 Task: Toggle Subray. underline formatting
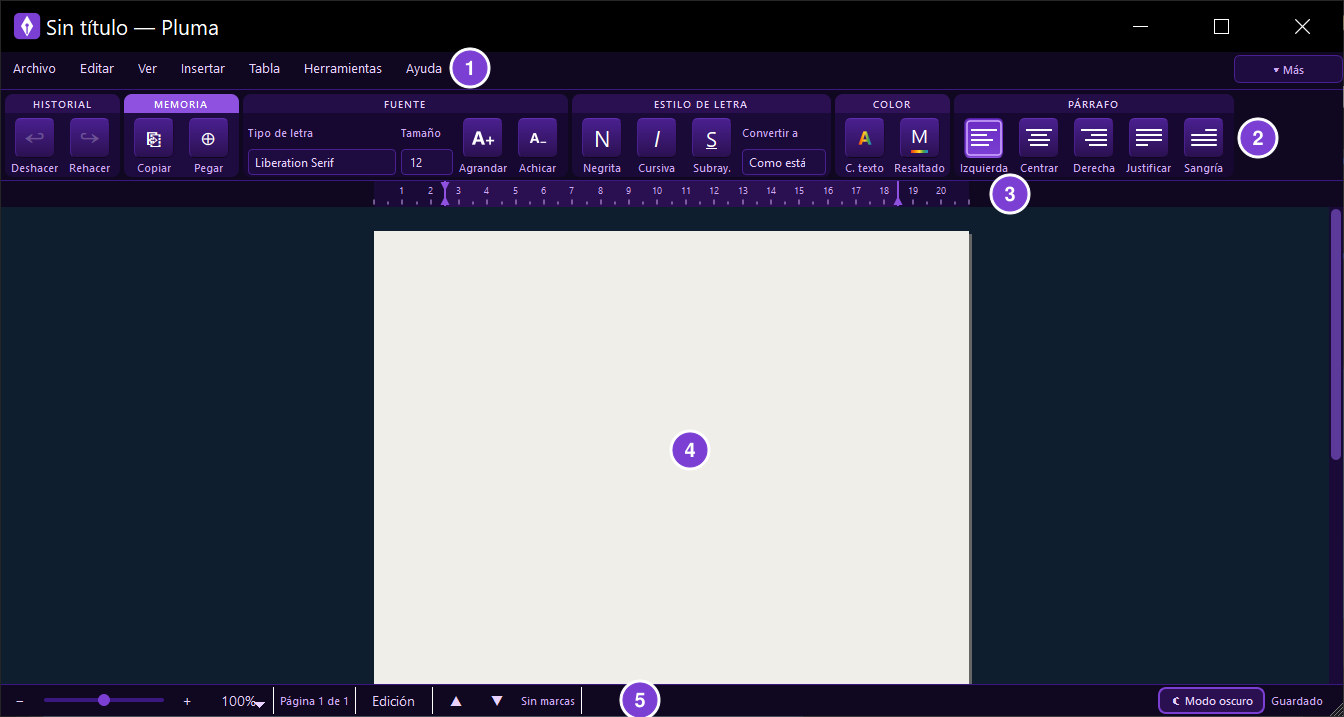pyautogui.click(x=711, y=138)
